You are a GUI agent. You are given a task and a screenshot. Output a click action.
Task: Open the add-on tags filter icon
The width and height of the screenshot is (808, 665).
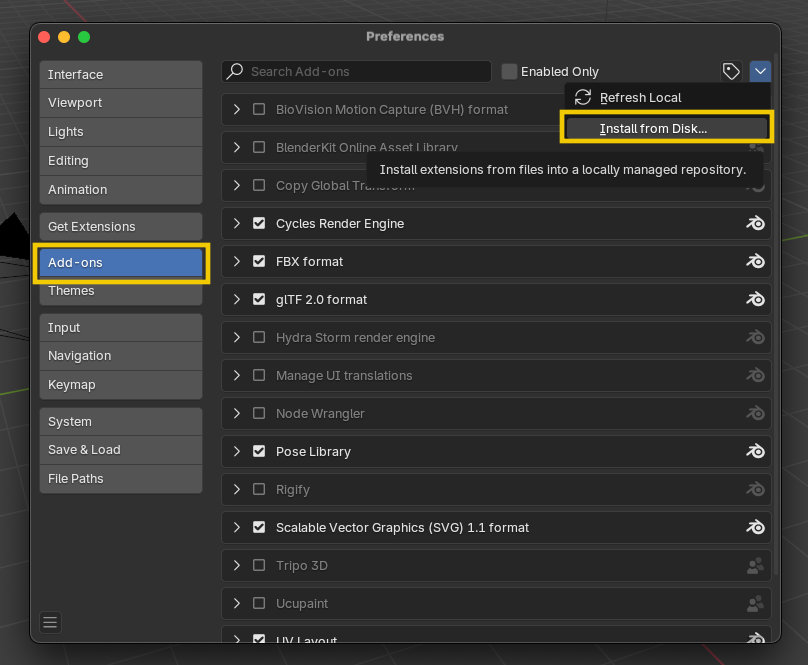click(731, 71)
